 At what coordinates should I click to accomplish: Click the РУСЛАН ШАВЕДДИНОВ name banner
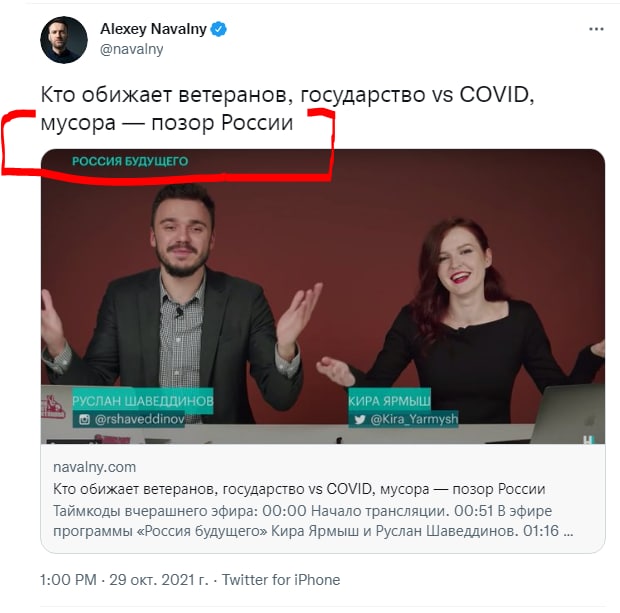pos(143,401)
